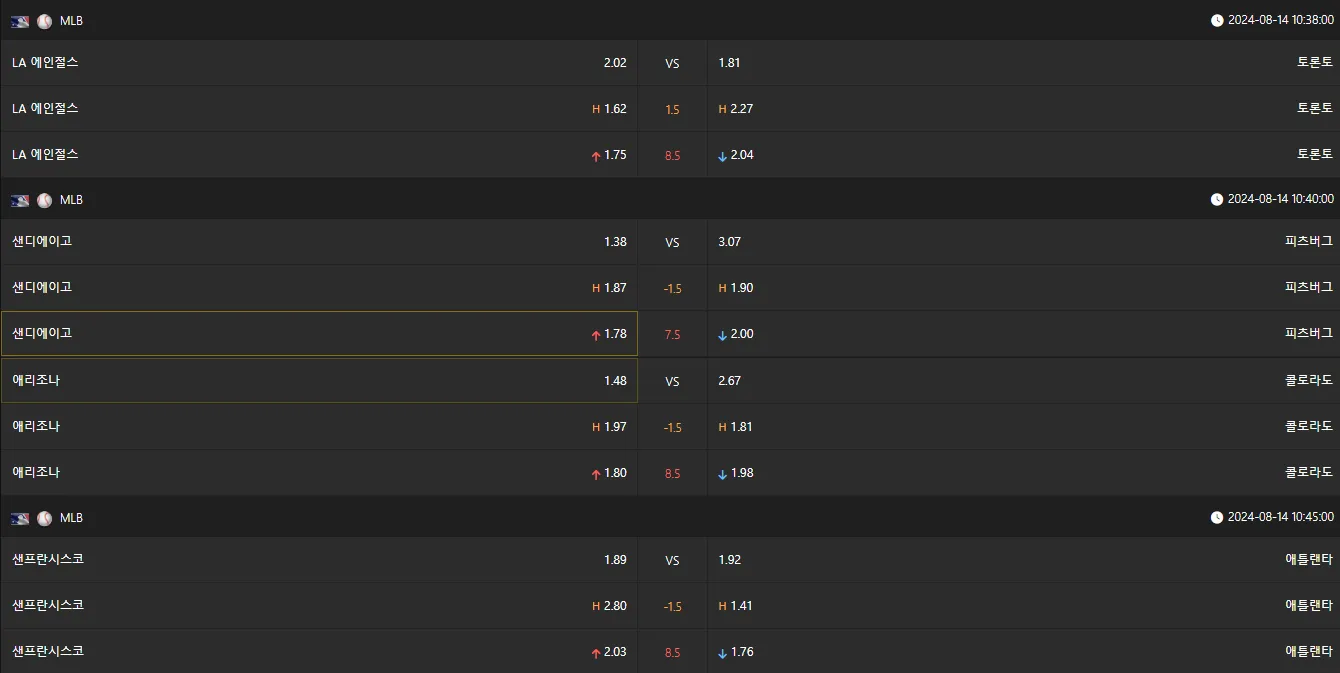This screenshot has width=1340, height=673.
Task: Click MLB league label in third header
Action: tap(71, 518)
